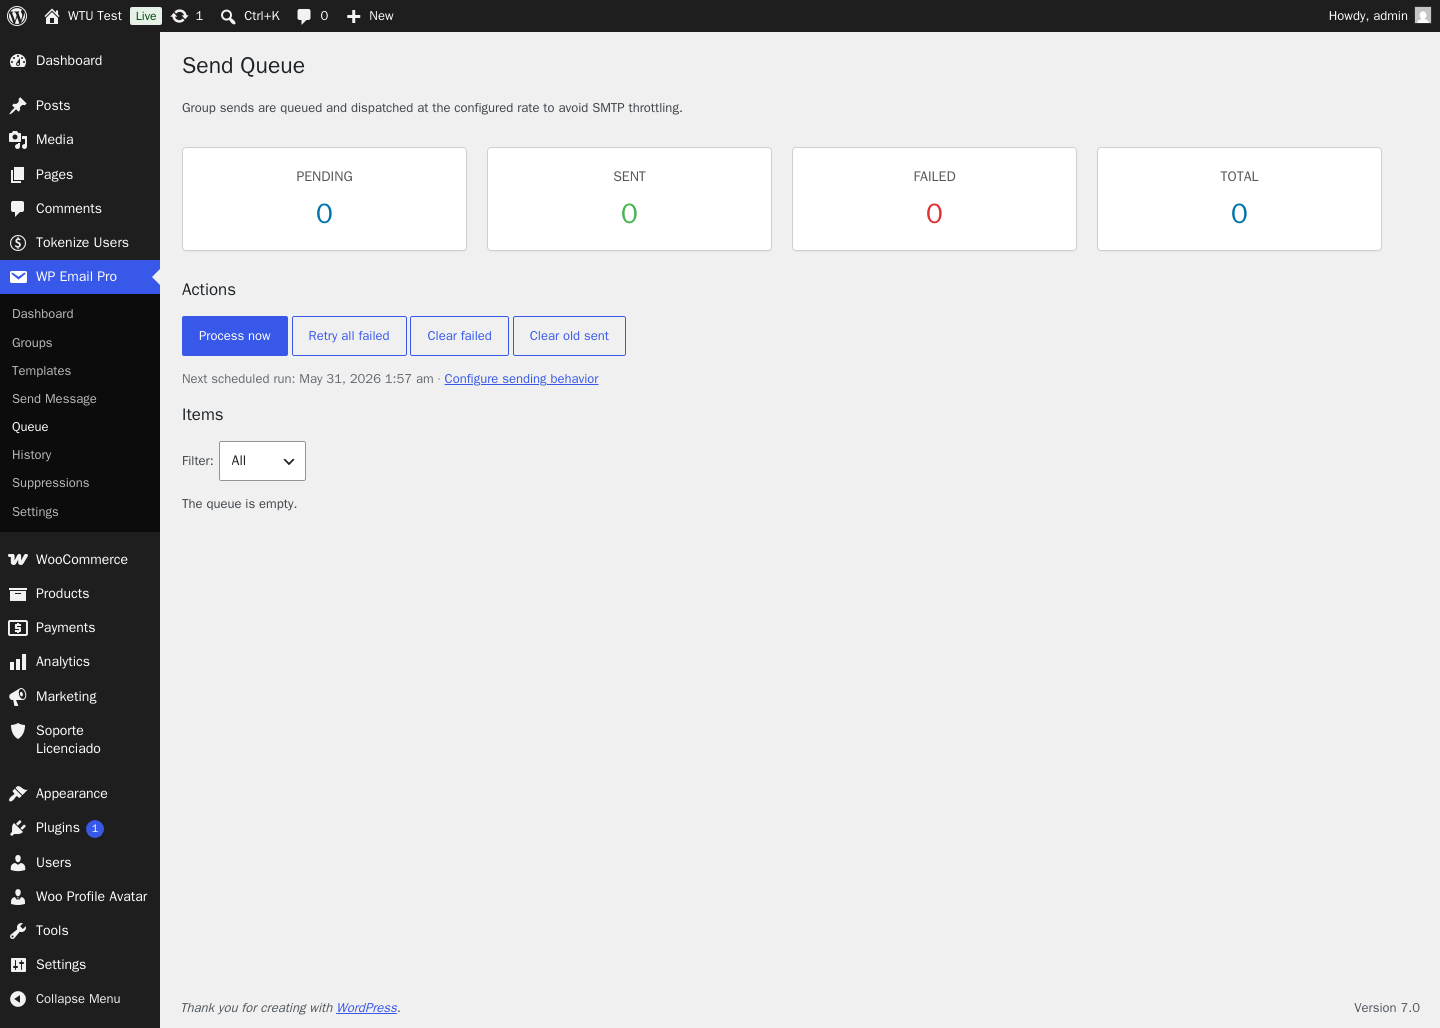This screenshot has height=1028, width=1440.
Task: Click the Woo Profile Avatar icon
Action: (18, 897)
